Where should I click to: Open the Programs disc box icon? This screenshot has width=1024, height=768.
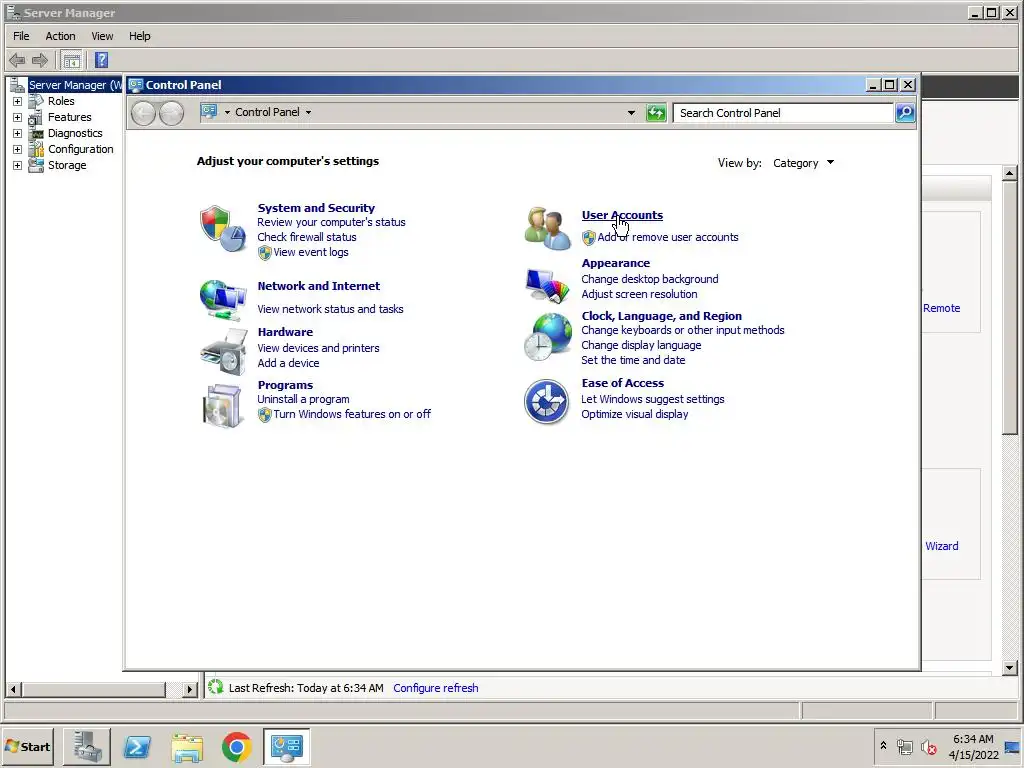(223, 405)
